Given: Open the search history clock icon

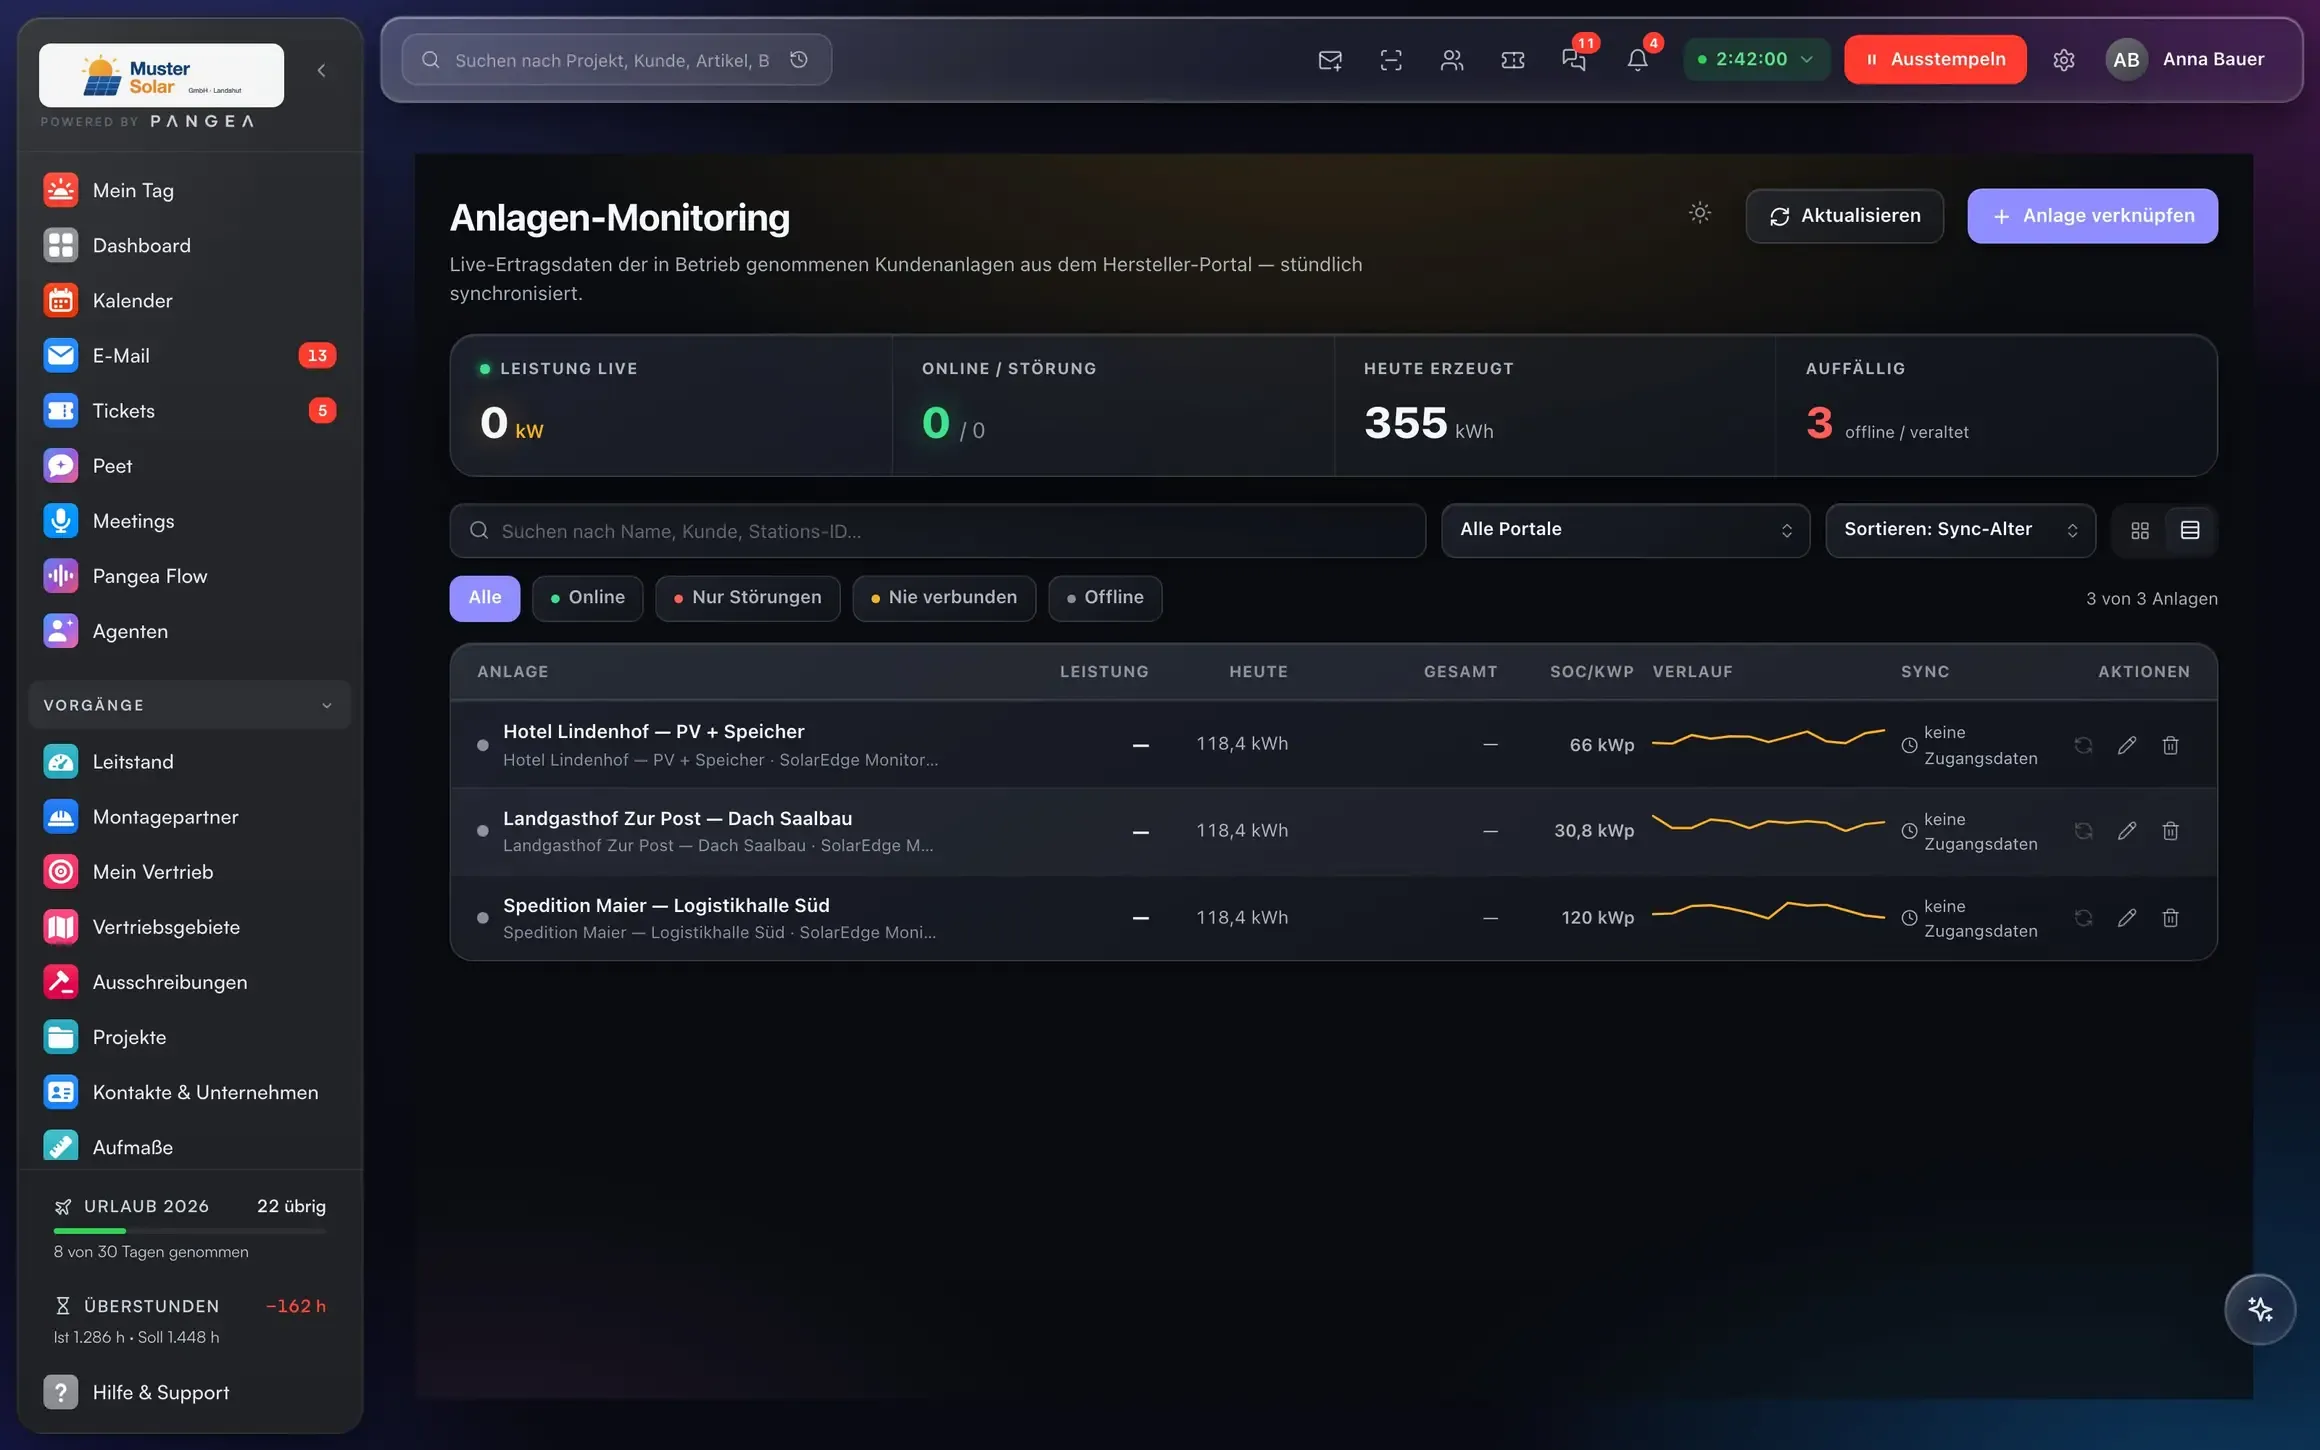Looking at the screenshot, I should click(799, 60).
